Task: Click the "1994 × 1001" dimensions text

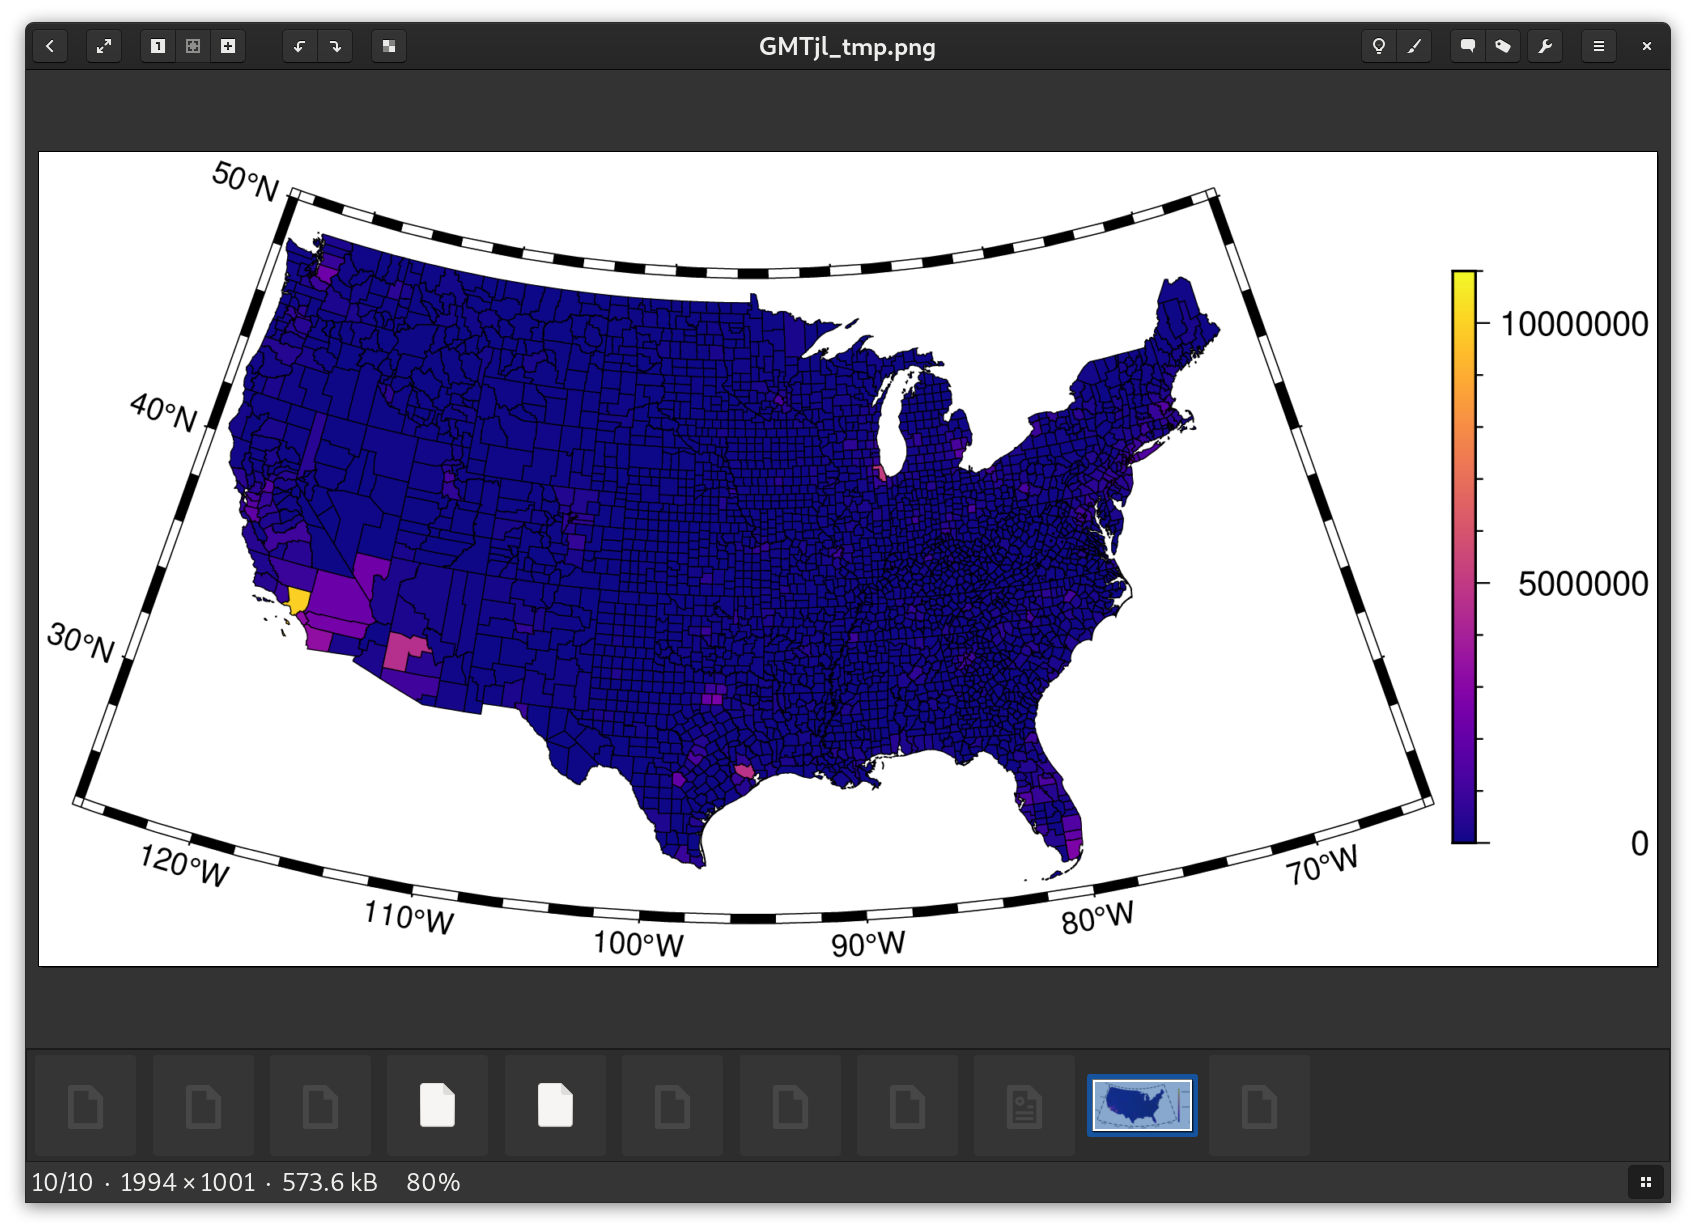Action: (x=188, y=1182)
